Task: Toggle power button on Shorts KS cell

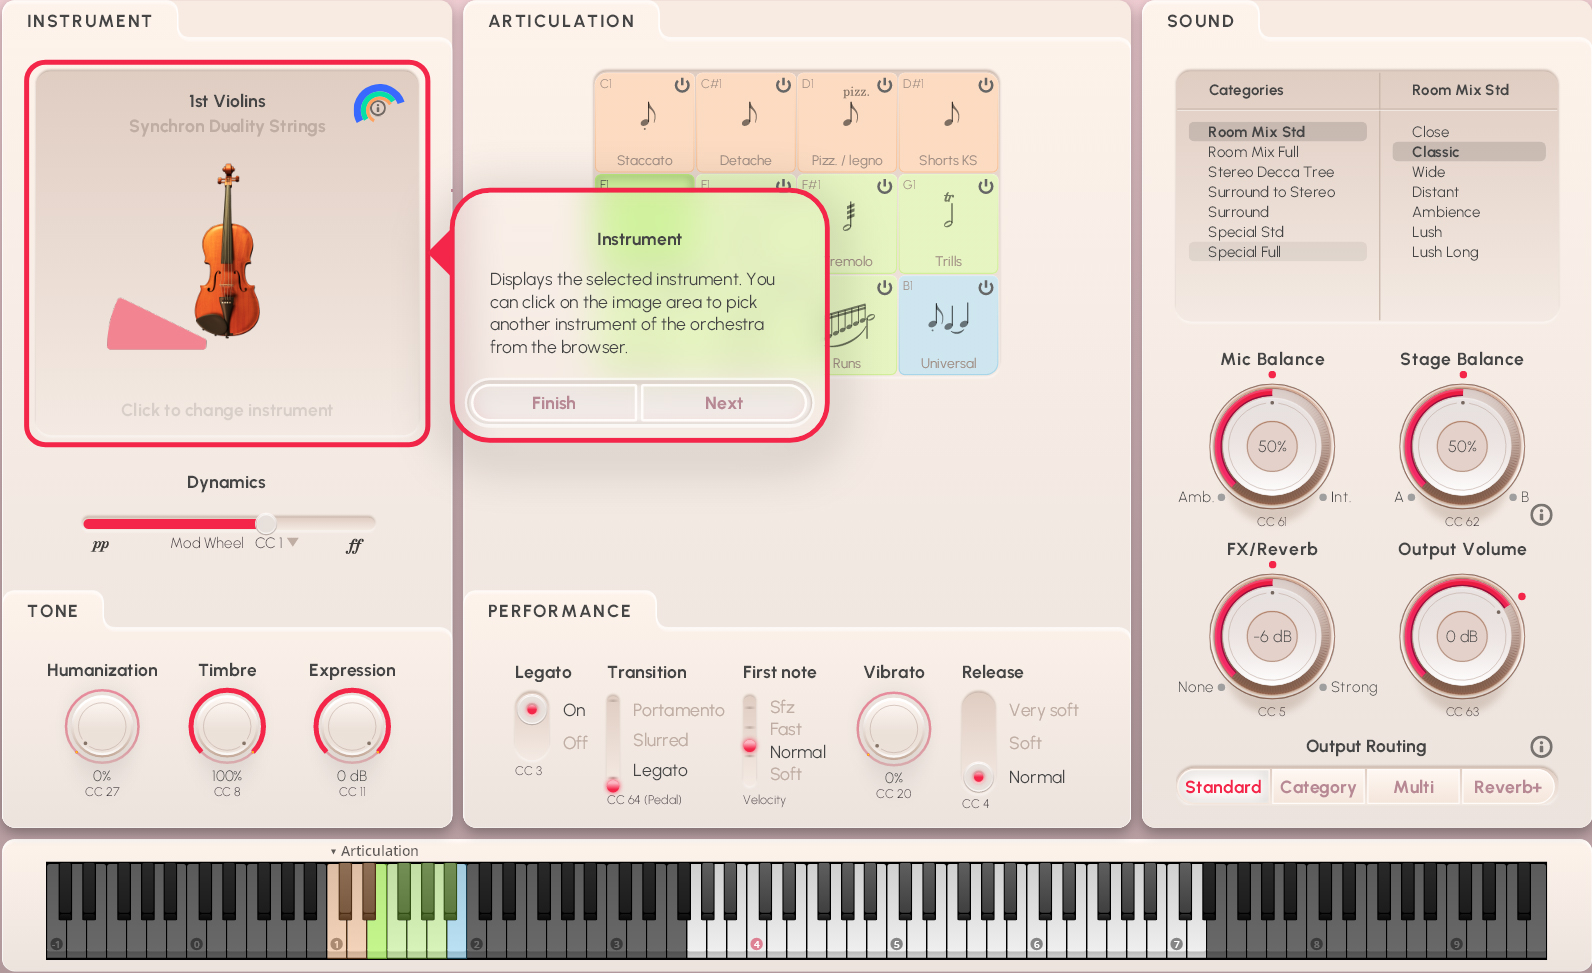Action: point(986,85)
